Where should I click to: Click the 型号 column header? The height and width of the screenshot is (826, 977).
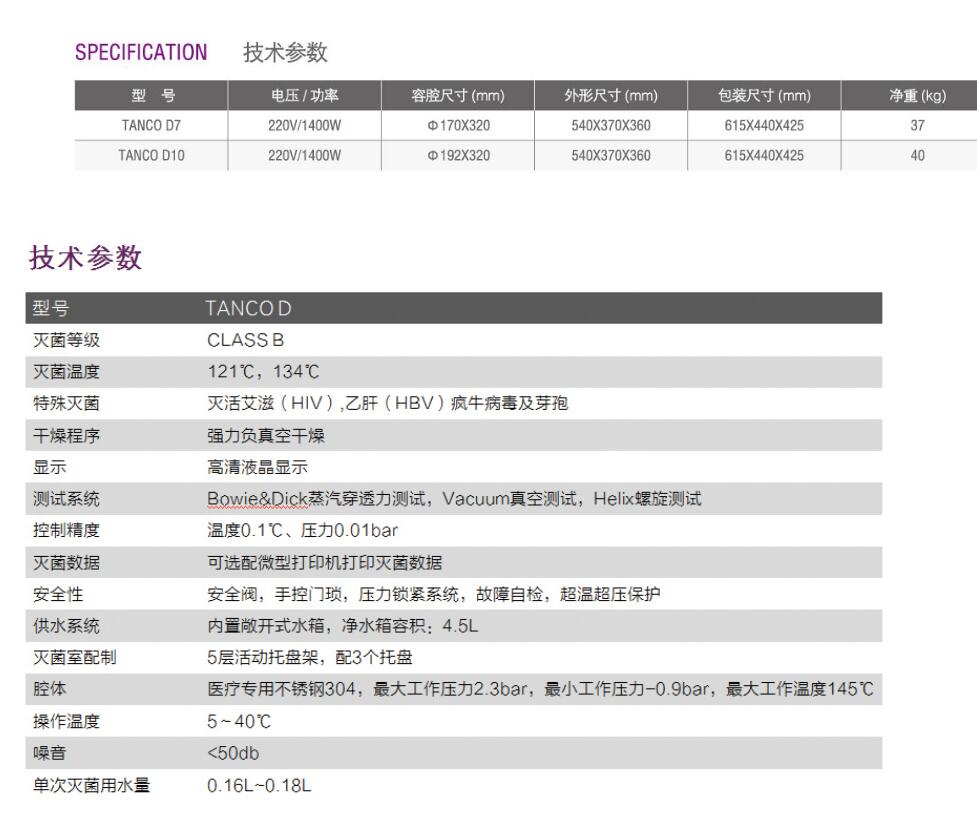pyautogui.click(x=149, y=97)
